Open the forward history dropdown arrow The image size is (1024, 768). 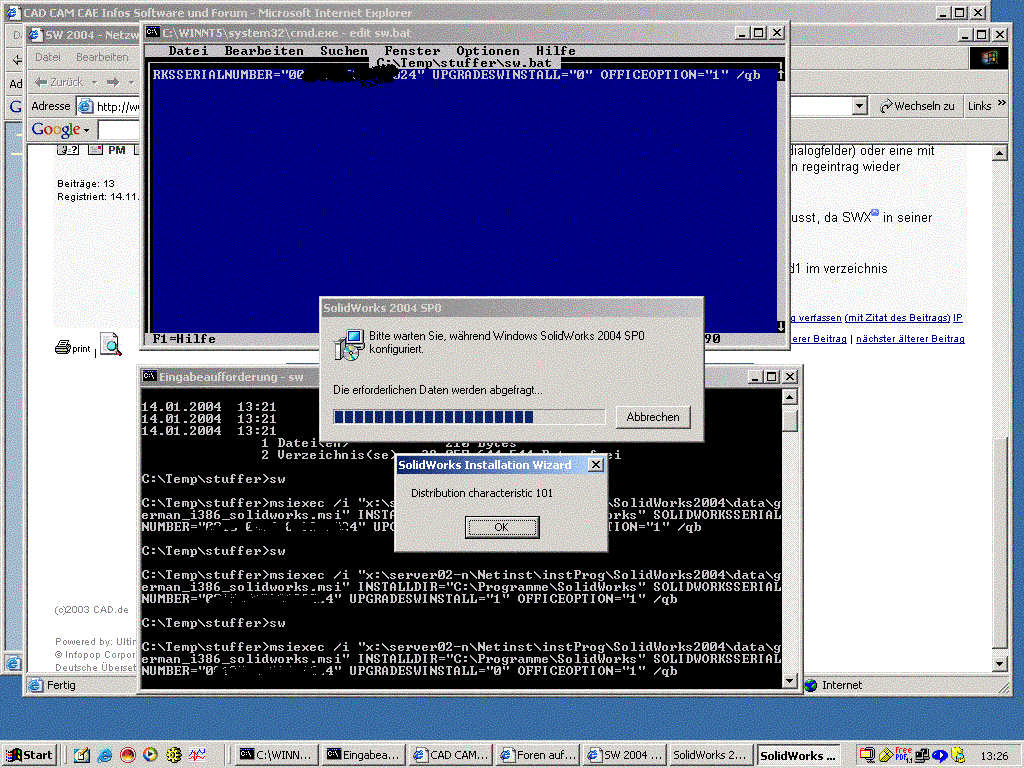[131, 82]
